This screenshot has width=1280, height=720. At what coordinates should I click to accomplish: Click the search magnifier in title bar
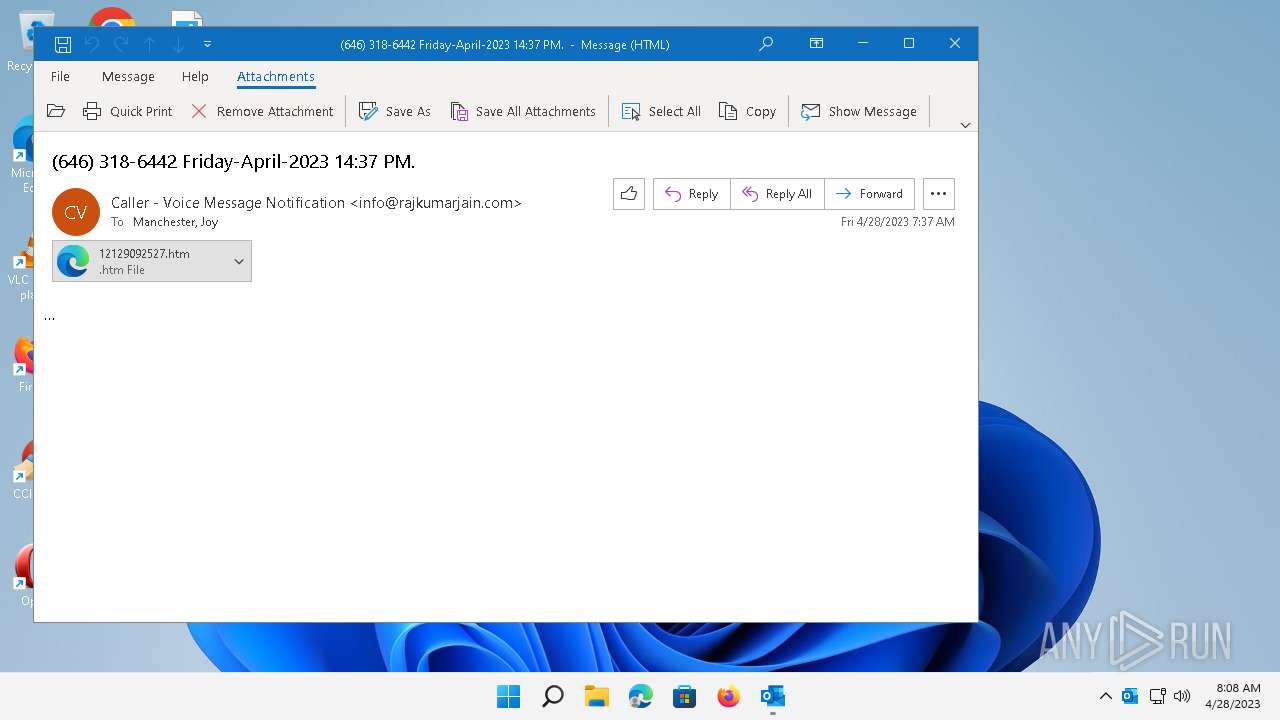tap(766, 44)
